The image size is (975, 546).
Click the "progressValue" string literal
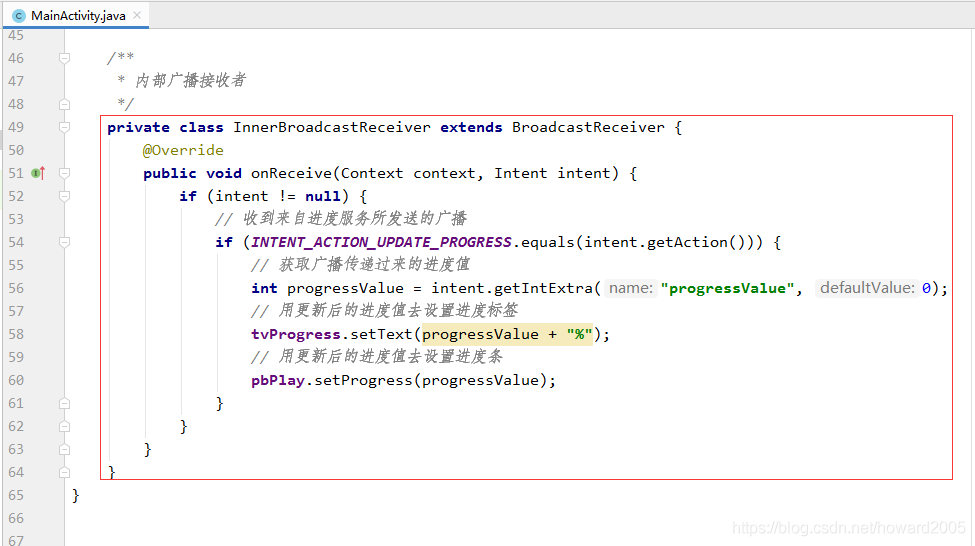[728, 288]
